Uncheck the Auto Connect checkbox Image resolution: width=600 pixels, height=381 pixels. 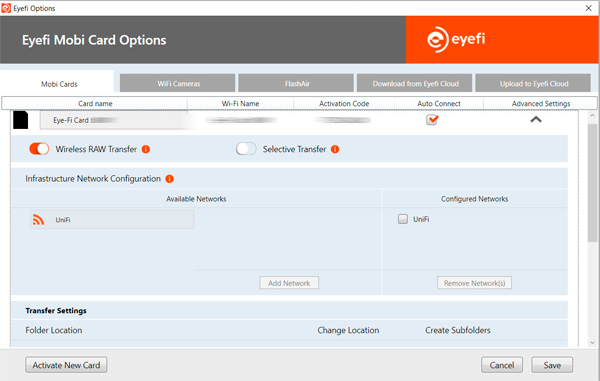[x=432, y=120]
